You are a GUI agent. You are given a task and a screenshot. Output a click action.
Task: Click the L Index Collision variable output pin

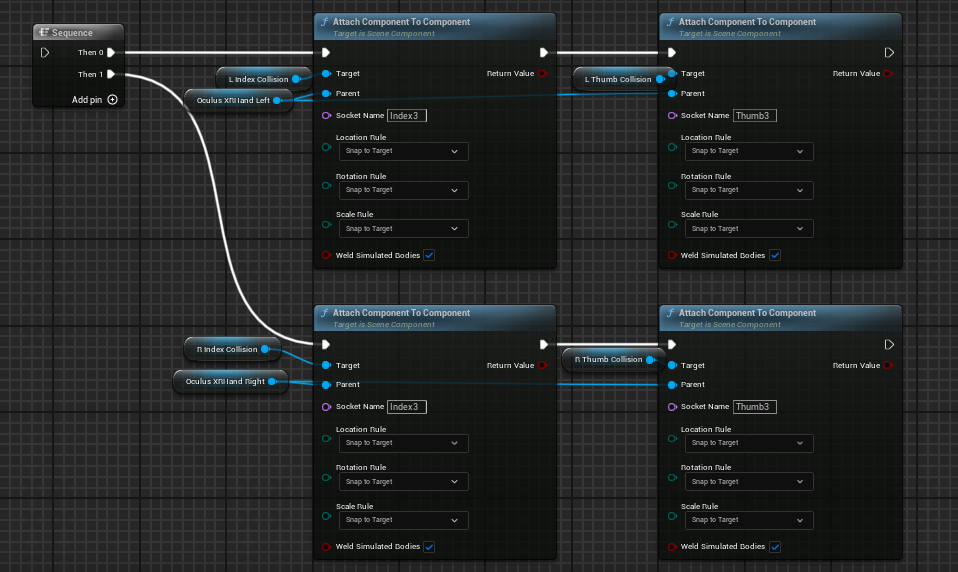click(296, 79)
